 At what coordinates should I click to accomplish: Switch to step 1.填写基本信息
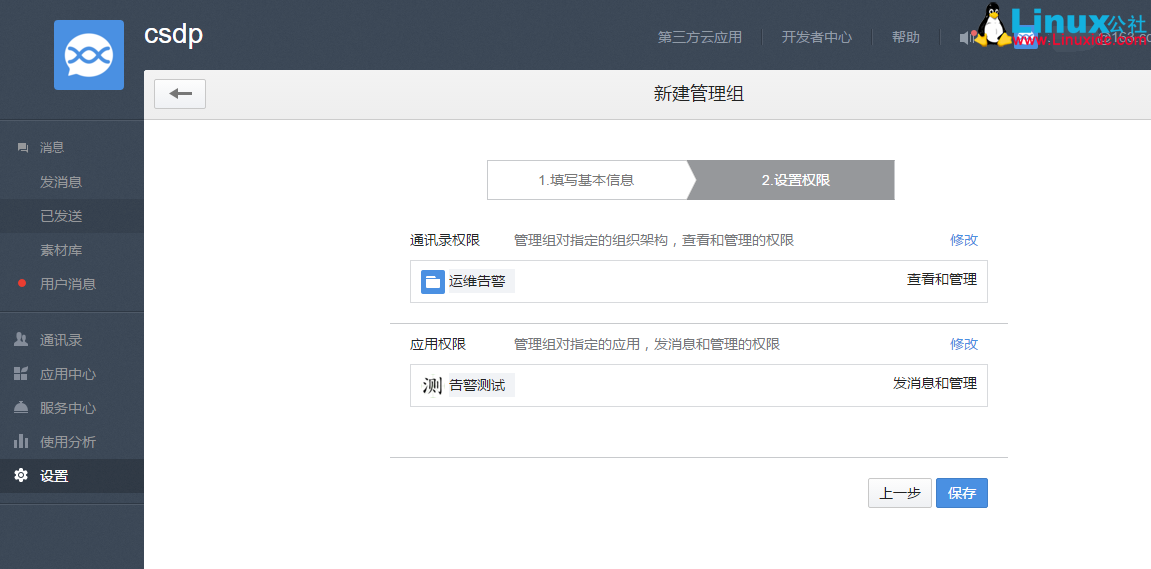(587, 180)
